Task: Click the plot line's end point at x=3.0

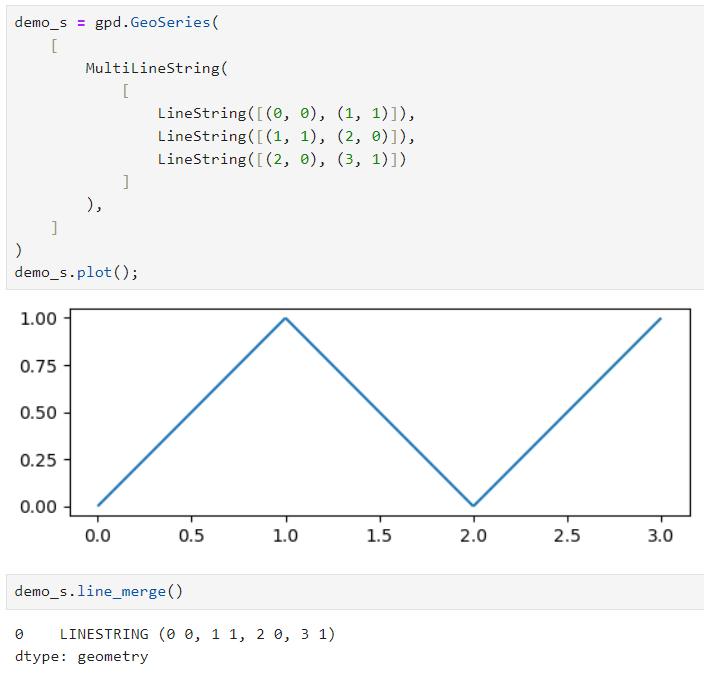Action: [x=660, y=319]
